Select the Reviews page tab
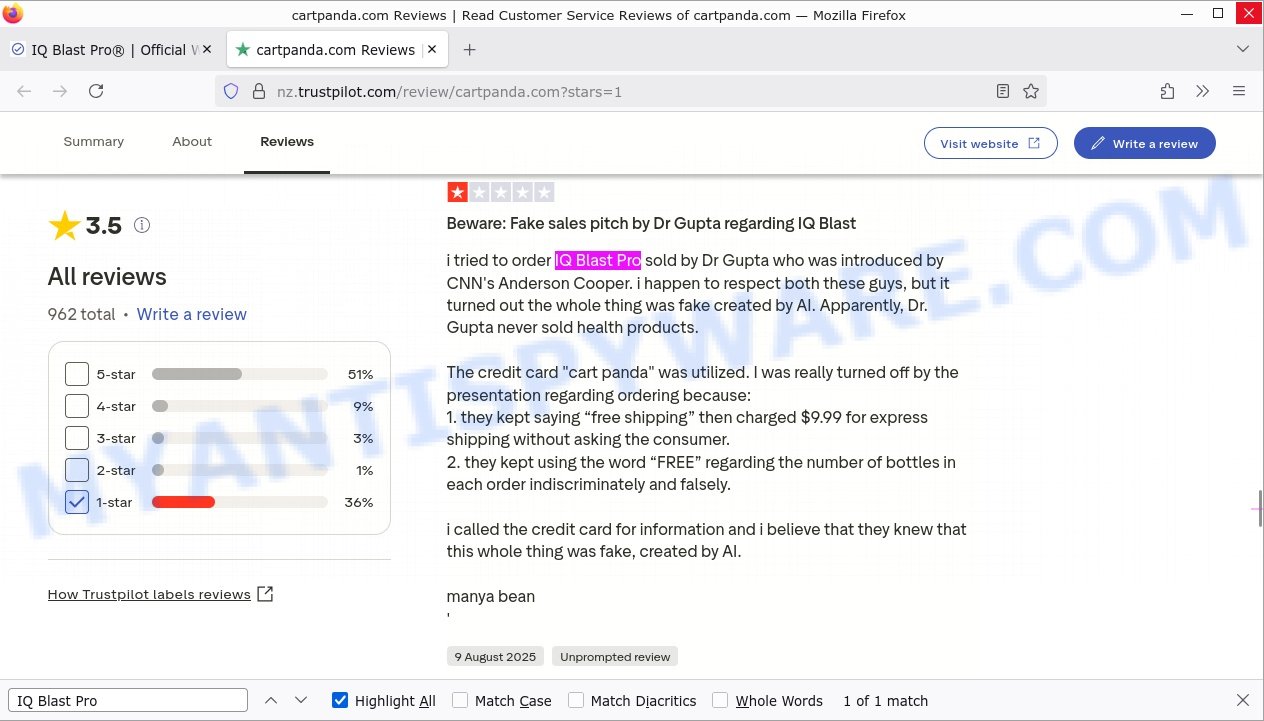This screenshot has height=721, width=1264. click(x=287, y=142)
